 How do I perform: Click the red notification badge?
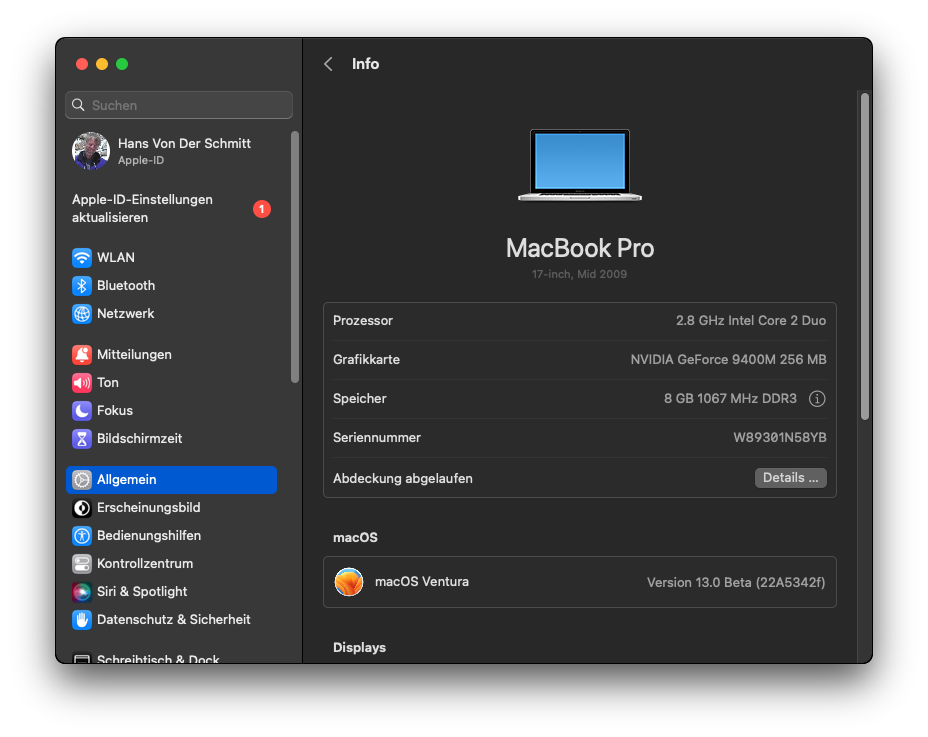[262, 209]
